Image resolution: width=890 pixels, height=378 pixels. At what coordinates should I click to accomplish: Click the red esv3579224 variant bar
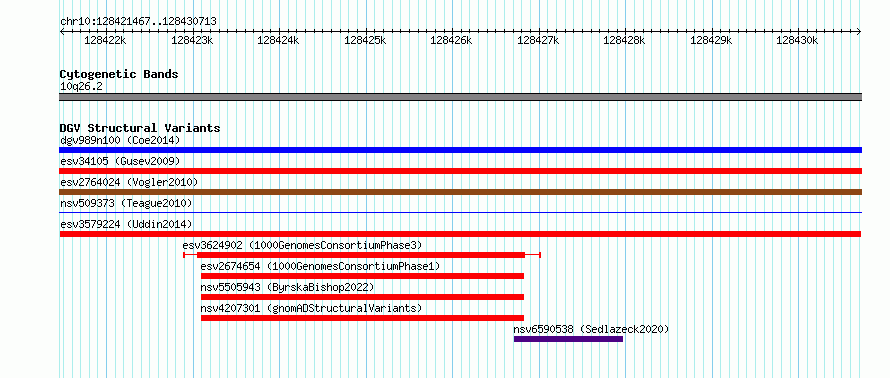(460, 234)
